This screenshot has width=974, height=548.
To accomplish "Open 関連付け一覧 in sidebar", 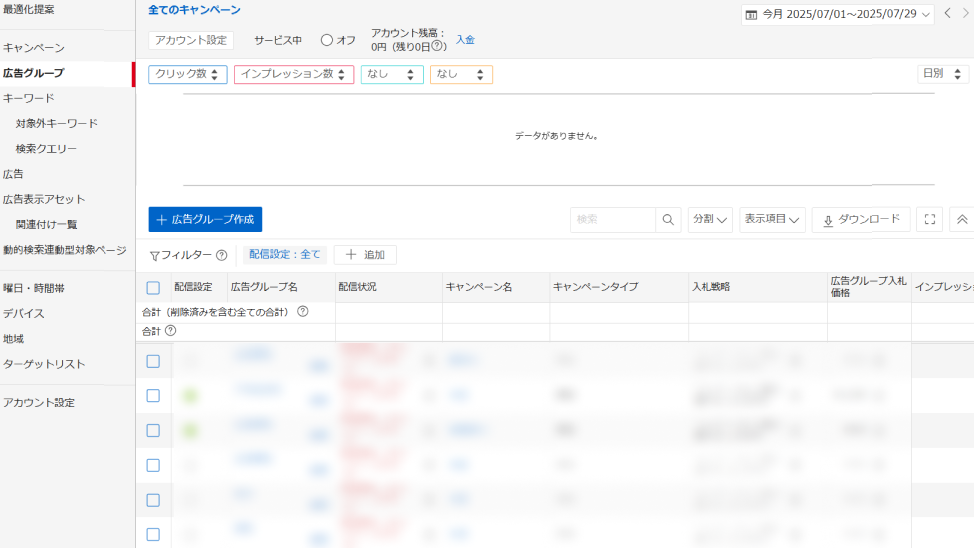I will tap(46, 225).
